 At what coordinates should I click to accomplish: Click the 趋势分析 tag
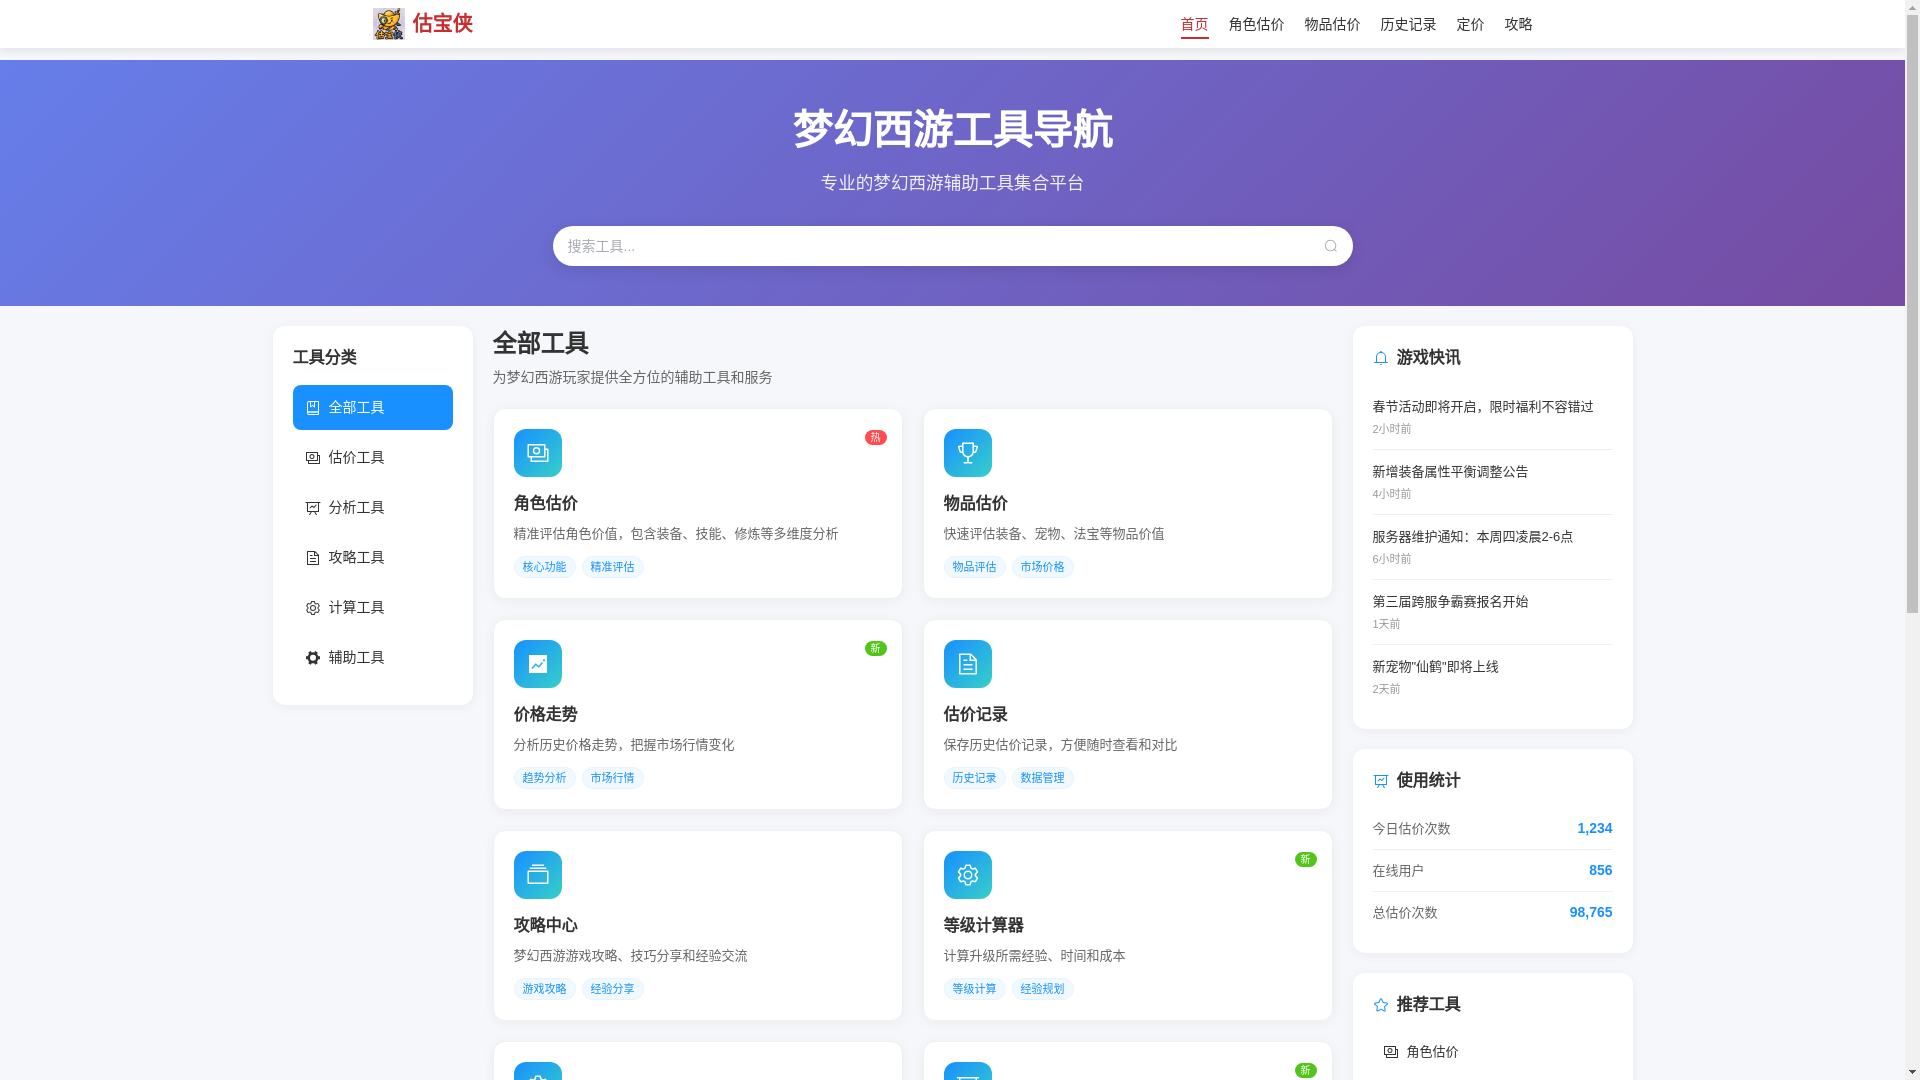pyautogui.click(x=544, y=778)
